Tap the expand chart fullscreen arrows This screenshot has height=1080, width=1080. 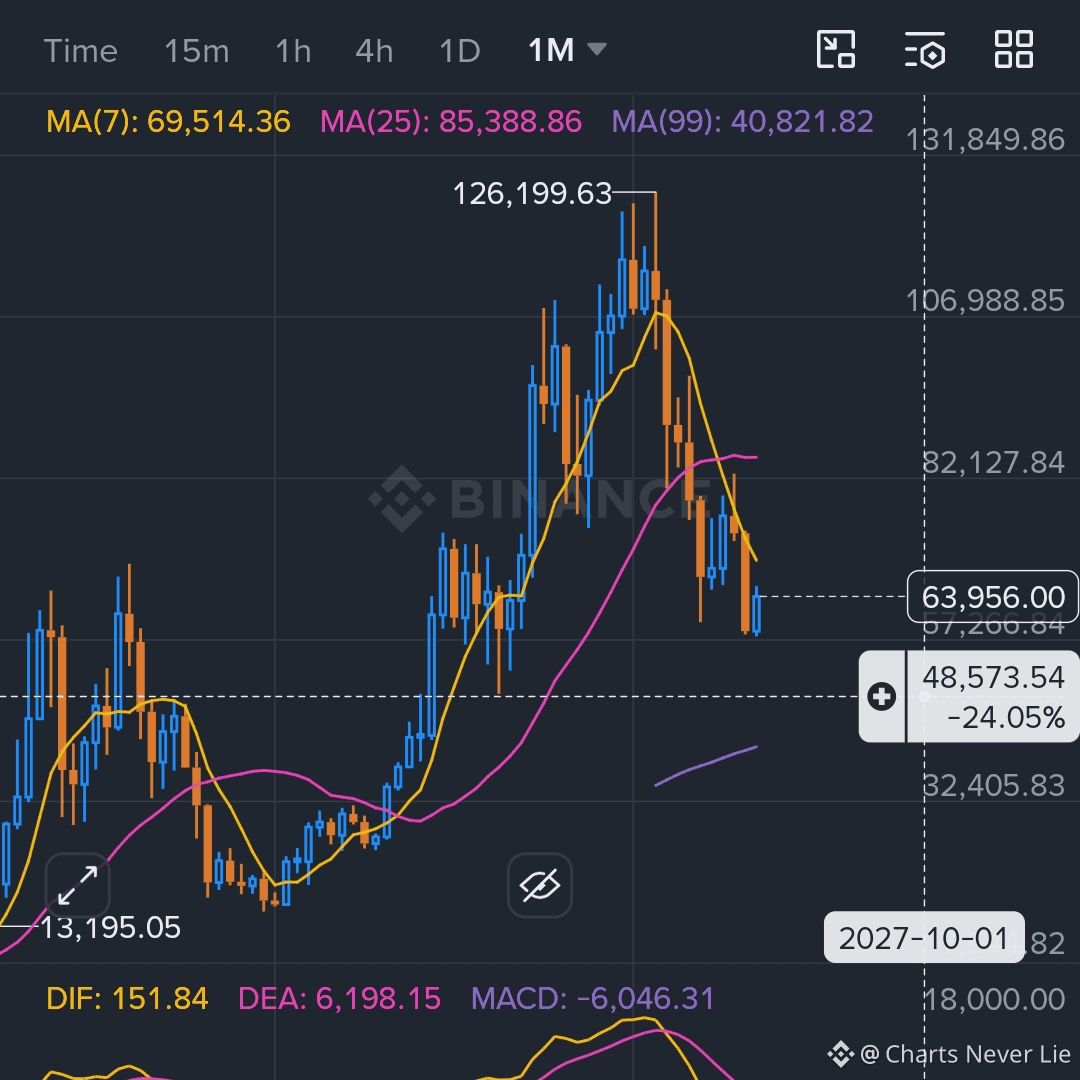pos(77,886)
